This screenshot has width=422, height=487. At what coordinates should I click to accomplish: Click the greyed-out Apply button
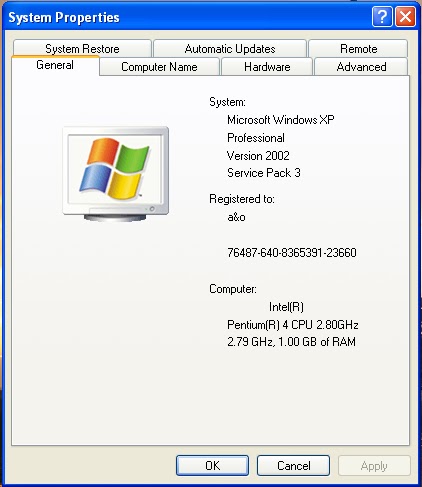[x=374, y=465]
